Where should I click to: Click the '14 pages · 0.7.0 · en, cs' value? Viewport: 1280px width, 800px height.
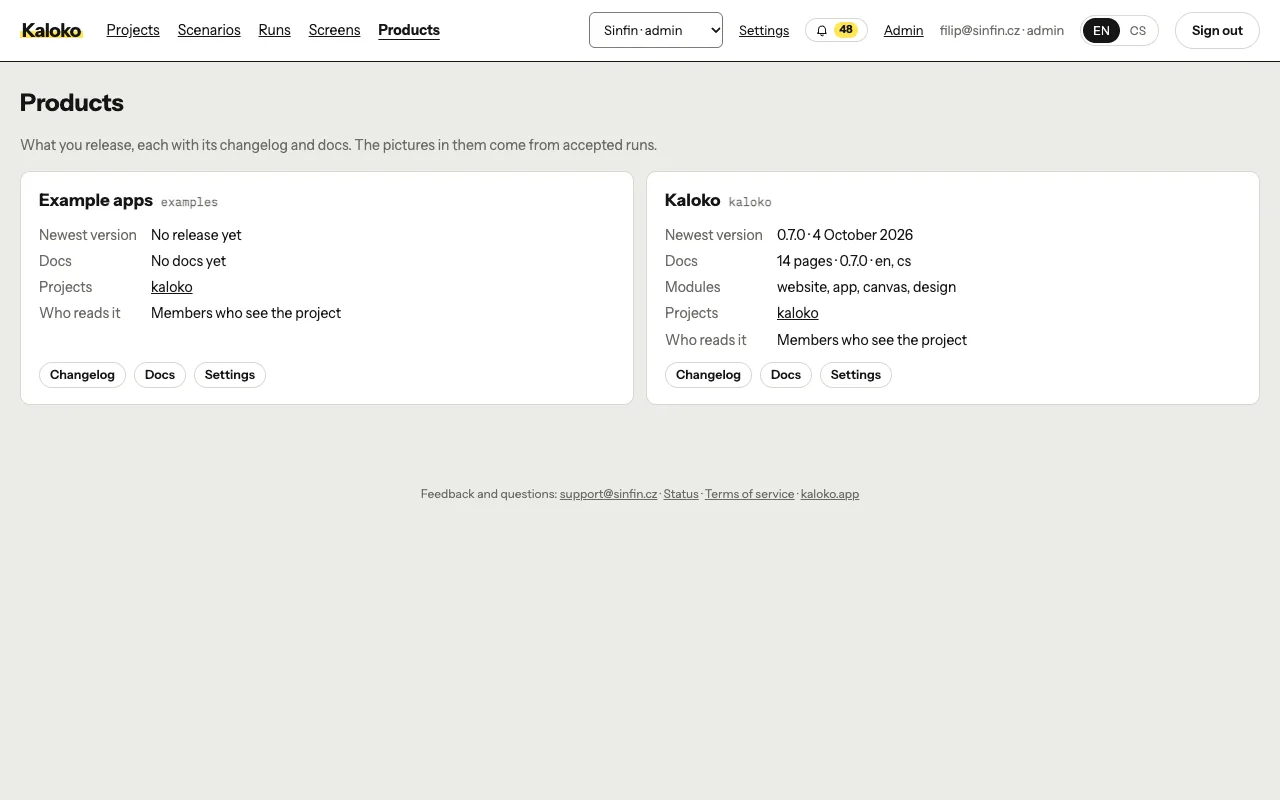[x=844, y=261]
